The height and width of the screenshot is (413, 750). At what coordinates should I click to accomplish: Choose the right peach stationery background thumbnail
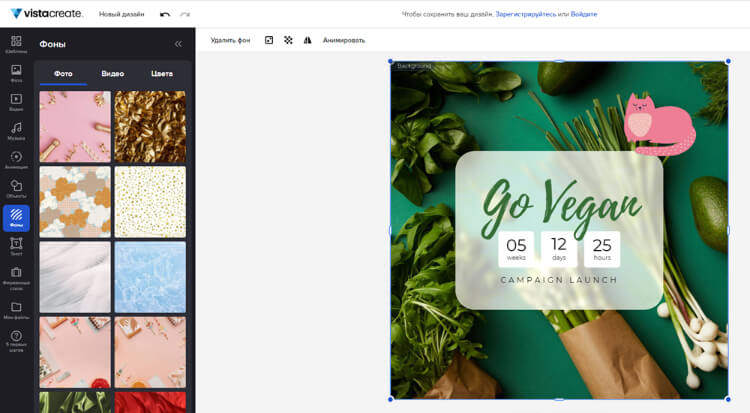(150, 352)
